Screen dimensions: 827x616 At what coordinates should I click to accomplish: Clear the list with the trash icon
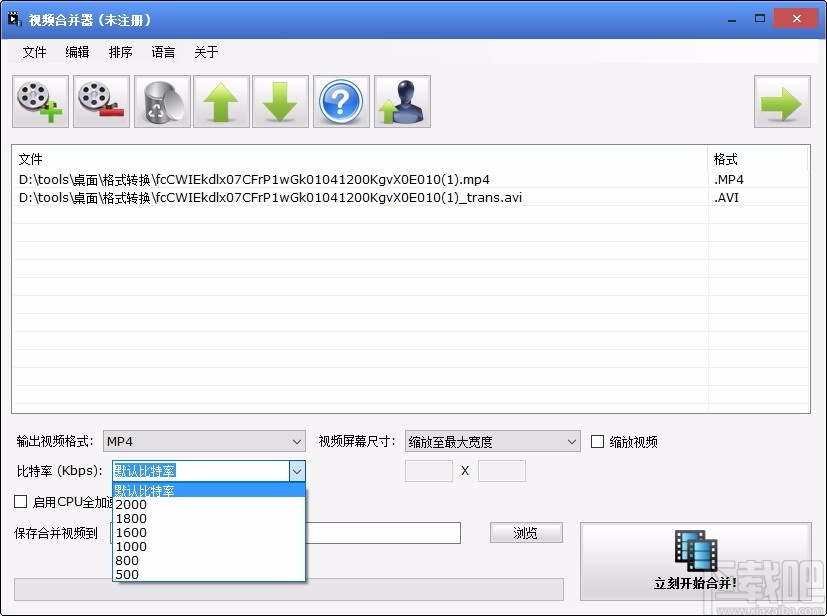pos(161,101)
